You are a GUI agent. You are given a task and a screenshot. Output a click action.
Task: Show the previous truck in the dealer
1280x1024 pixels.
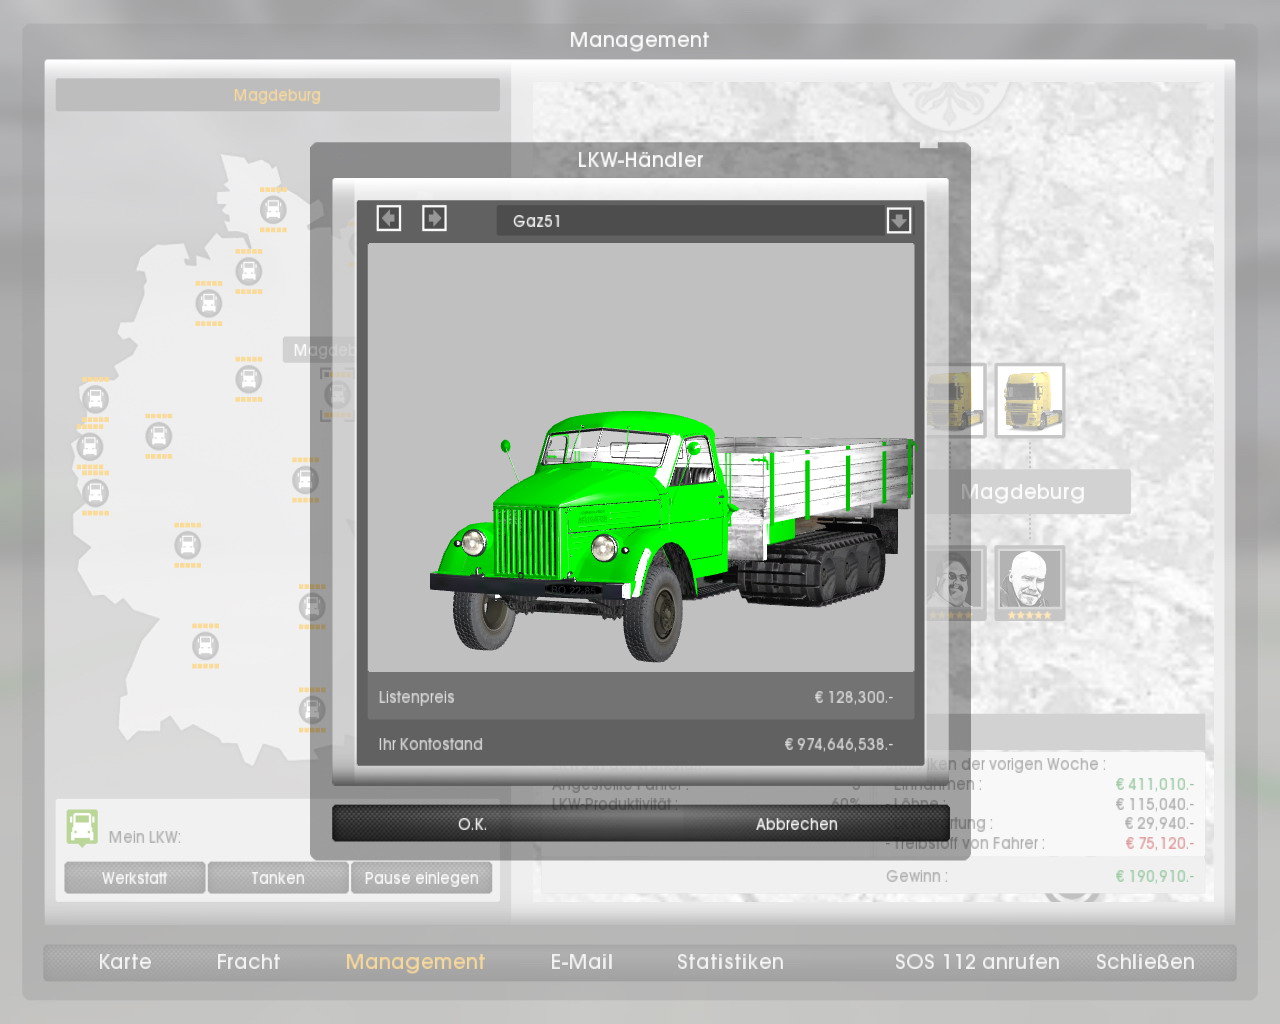tap(389, 218)
